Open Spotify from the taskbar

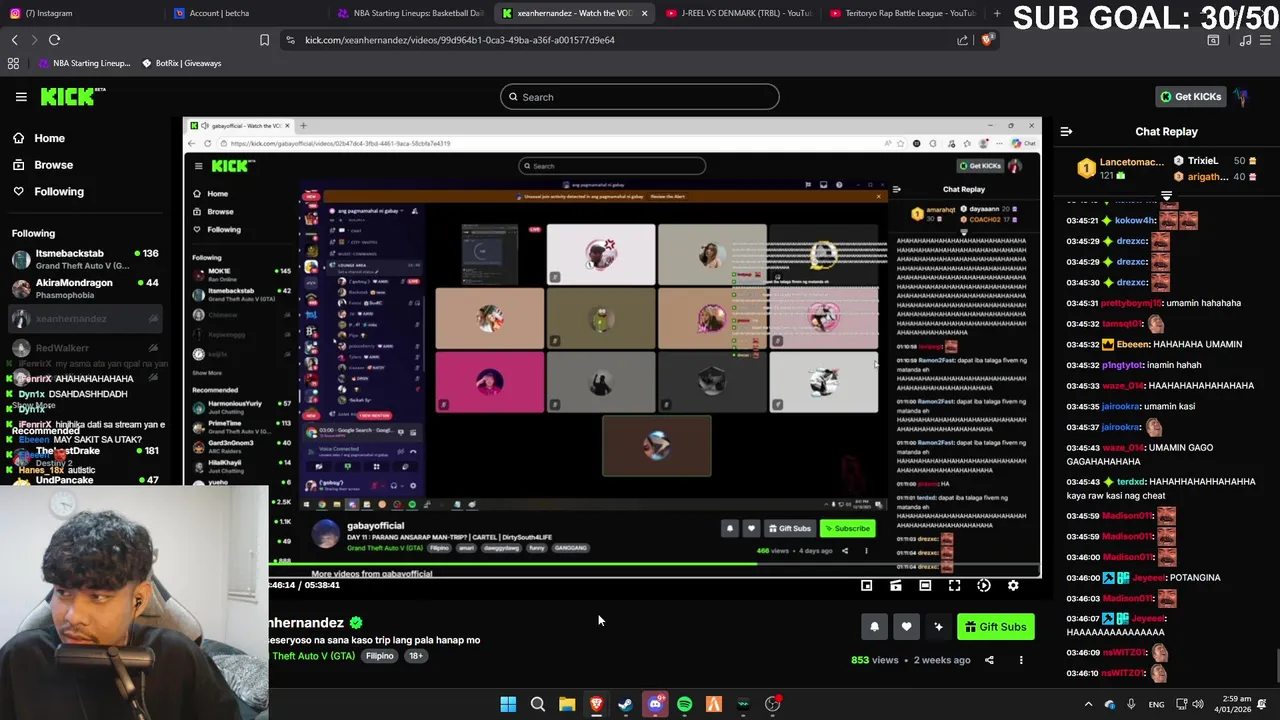[684, 704]
